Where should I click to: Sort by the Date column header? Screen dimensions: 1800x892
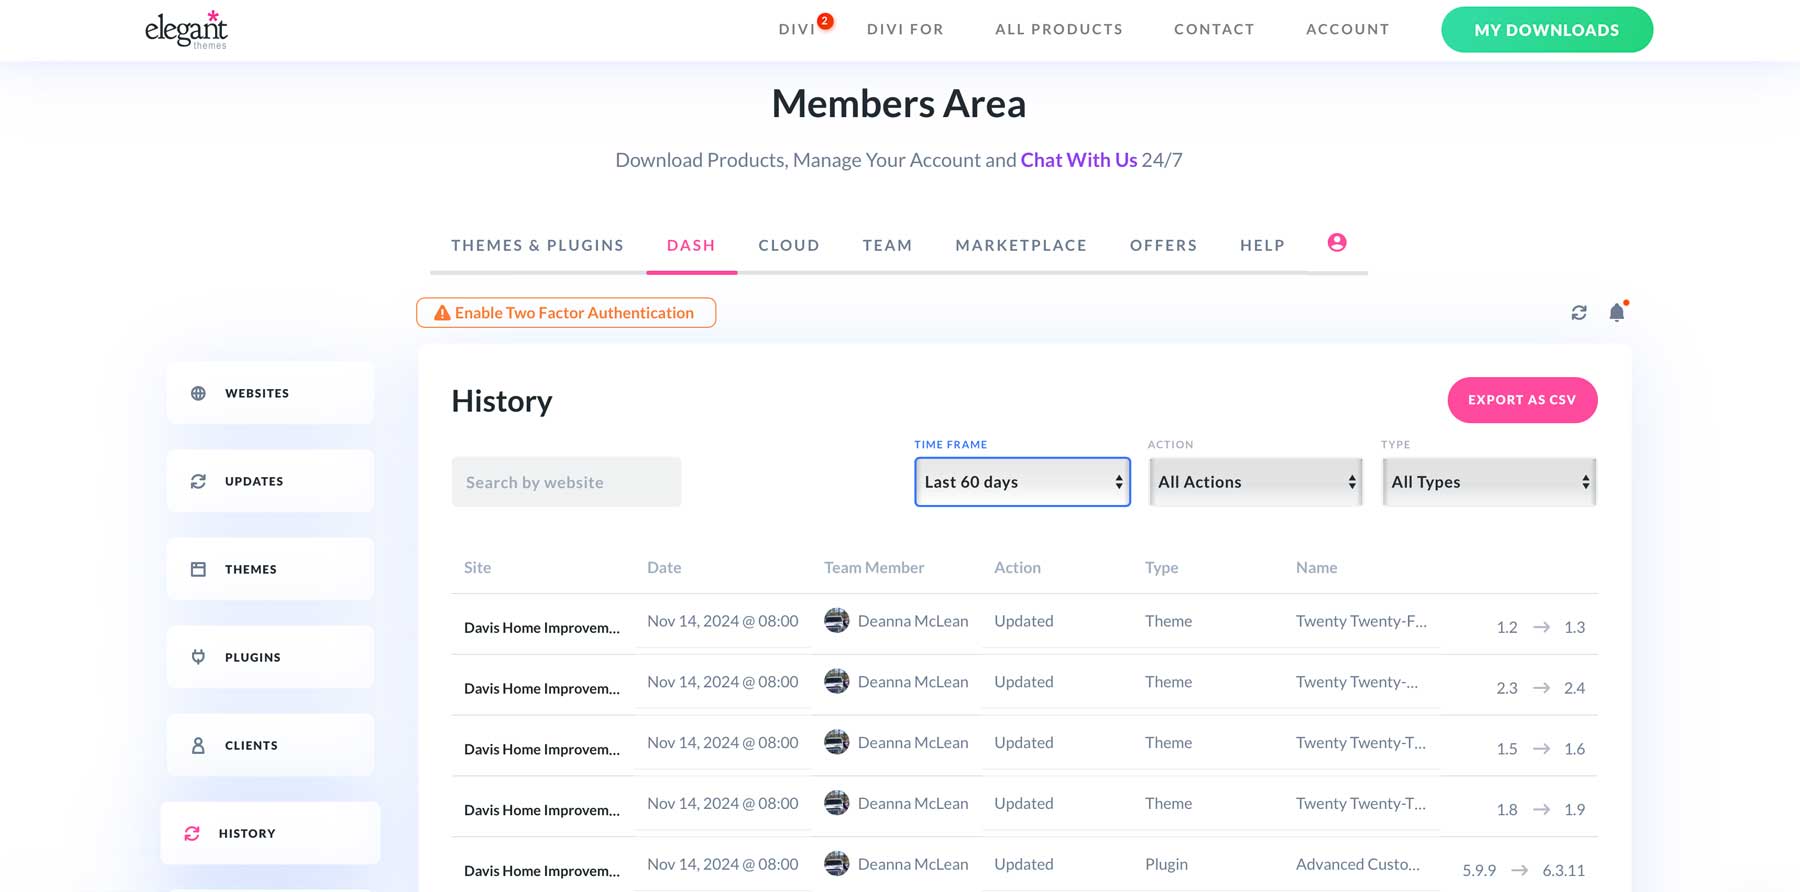[664, 567]
